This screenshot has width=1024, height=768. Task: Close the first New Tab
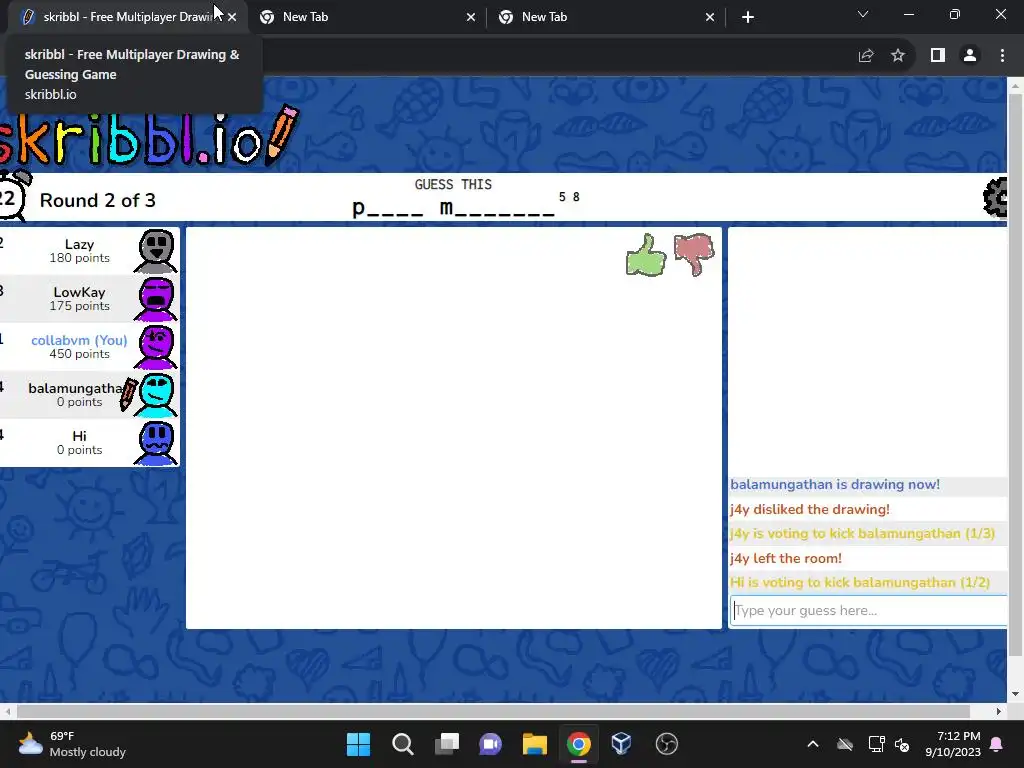tap(471, 18)
